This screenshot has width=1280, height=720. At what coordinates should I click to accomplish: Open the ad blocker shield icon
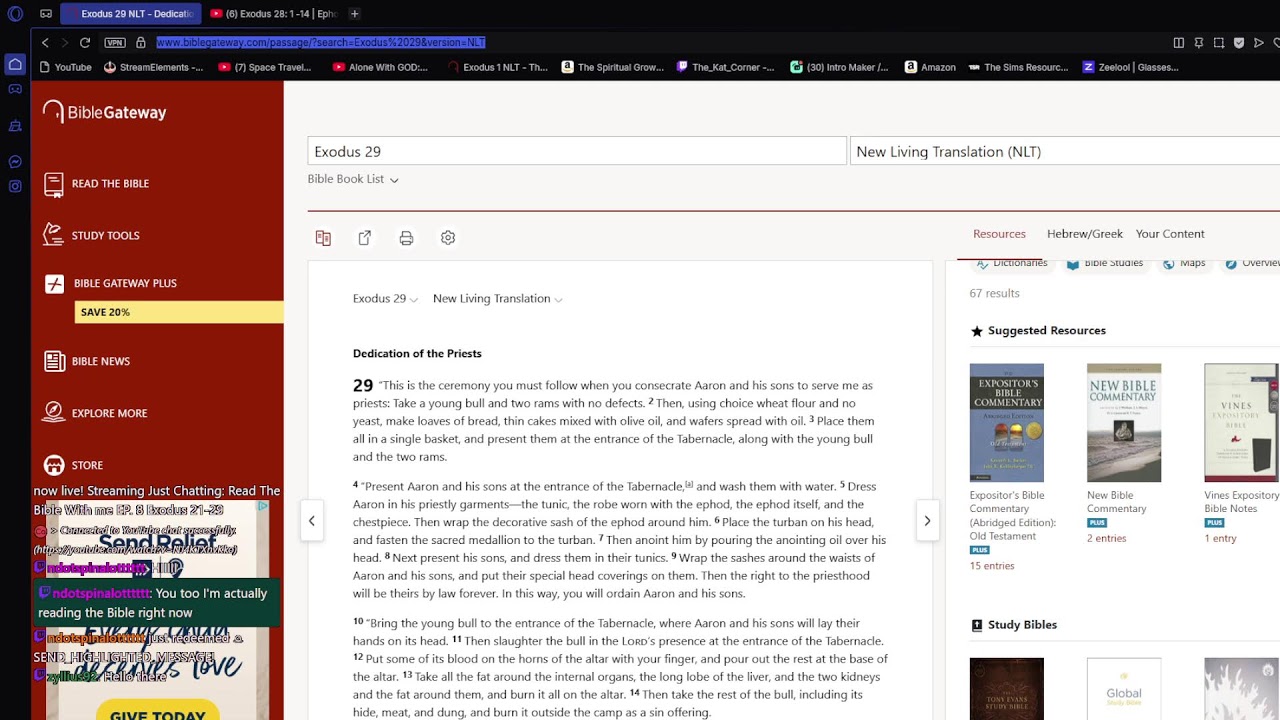[1239, 42]
